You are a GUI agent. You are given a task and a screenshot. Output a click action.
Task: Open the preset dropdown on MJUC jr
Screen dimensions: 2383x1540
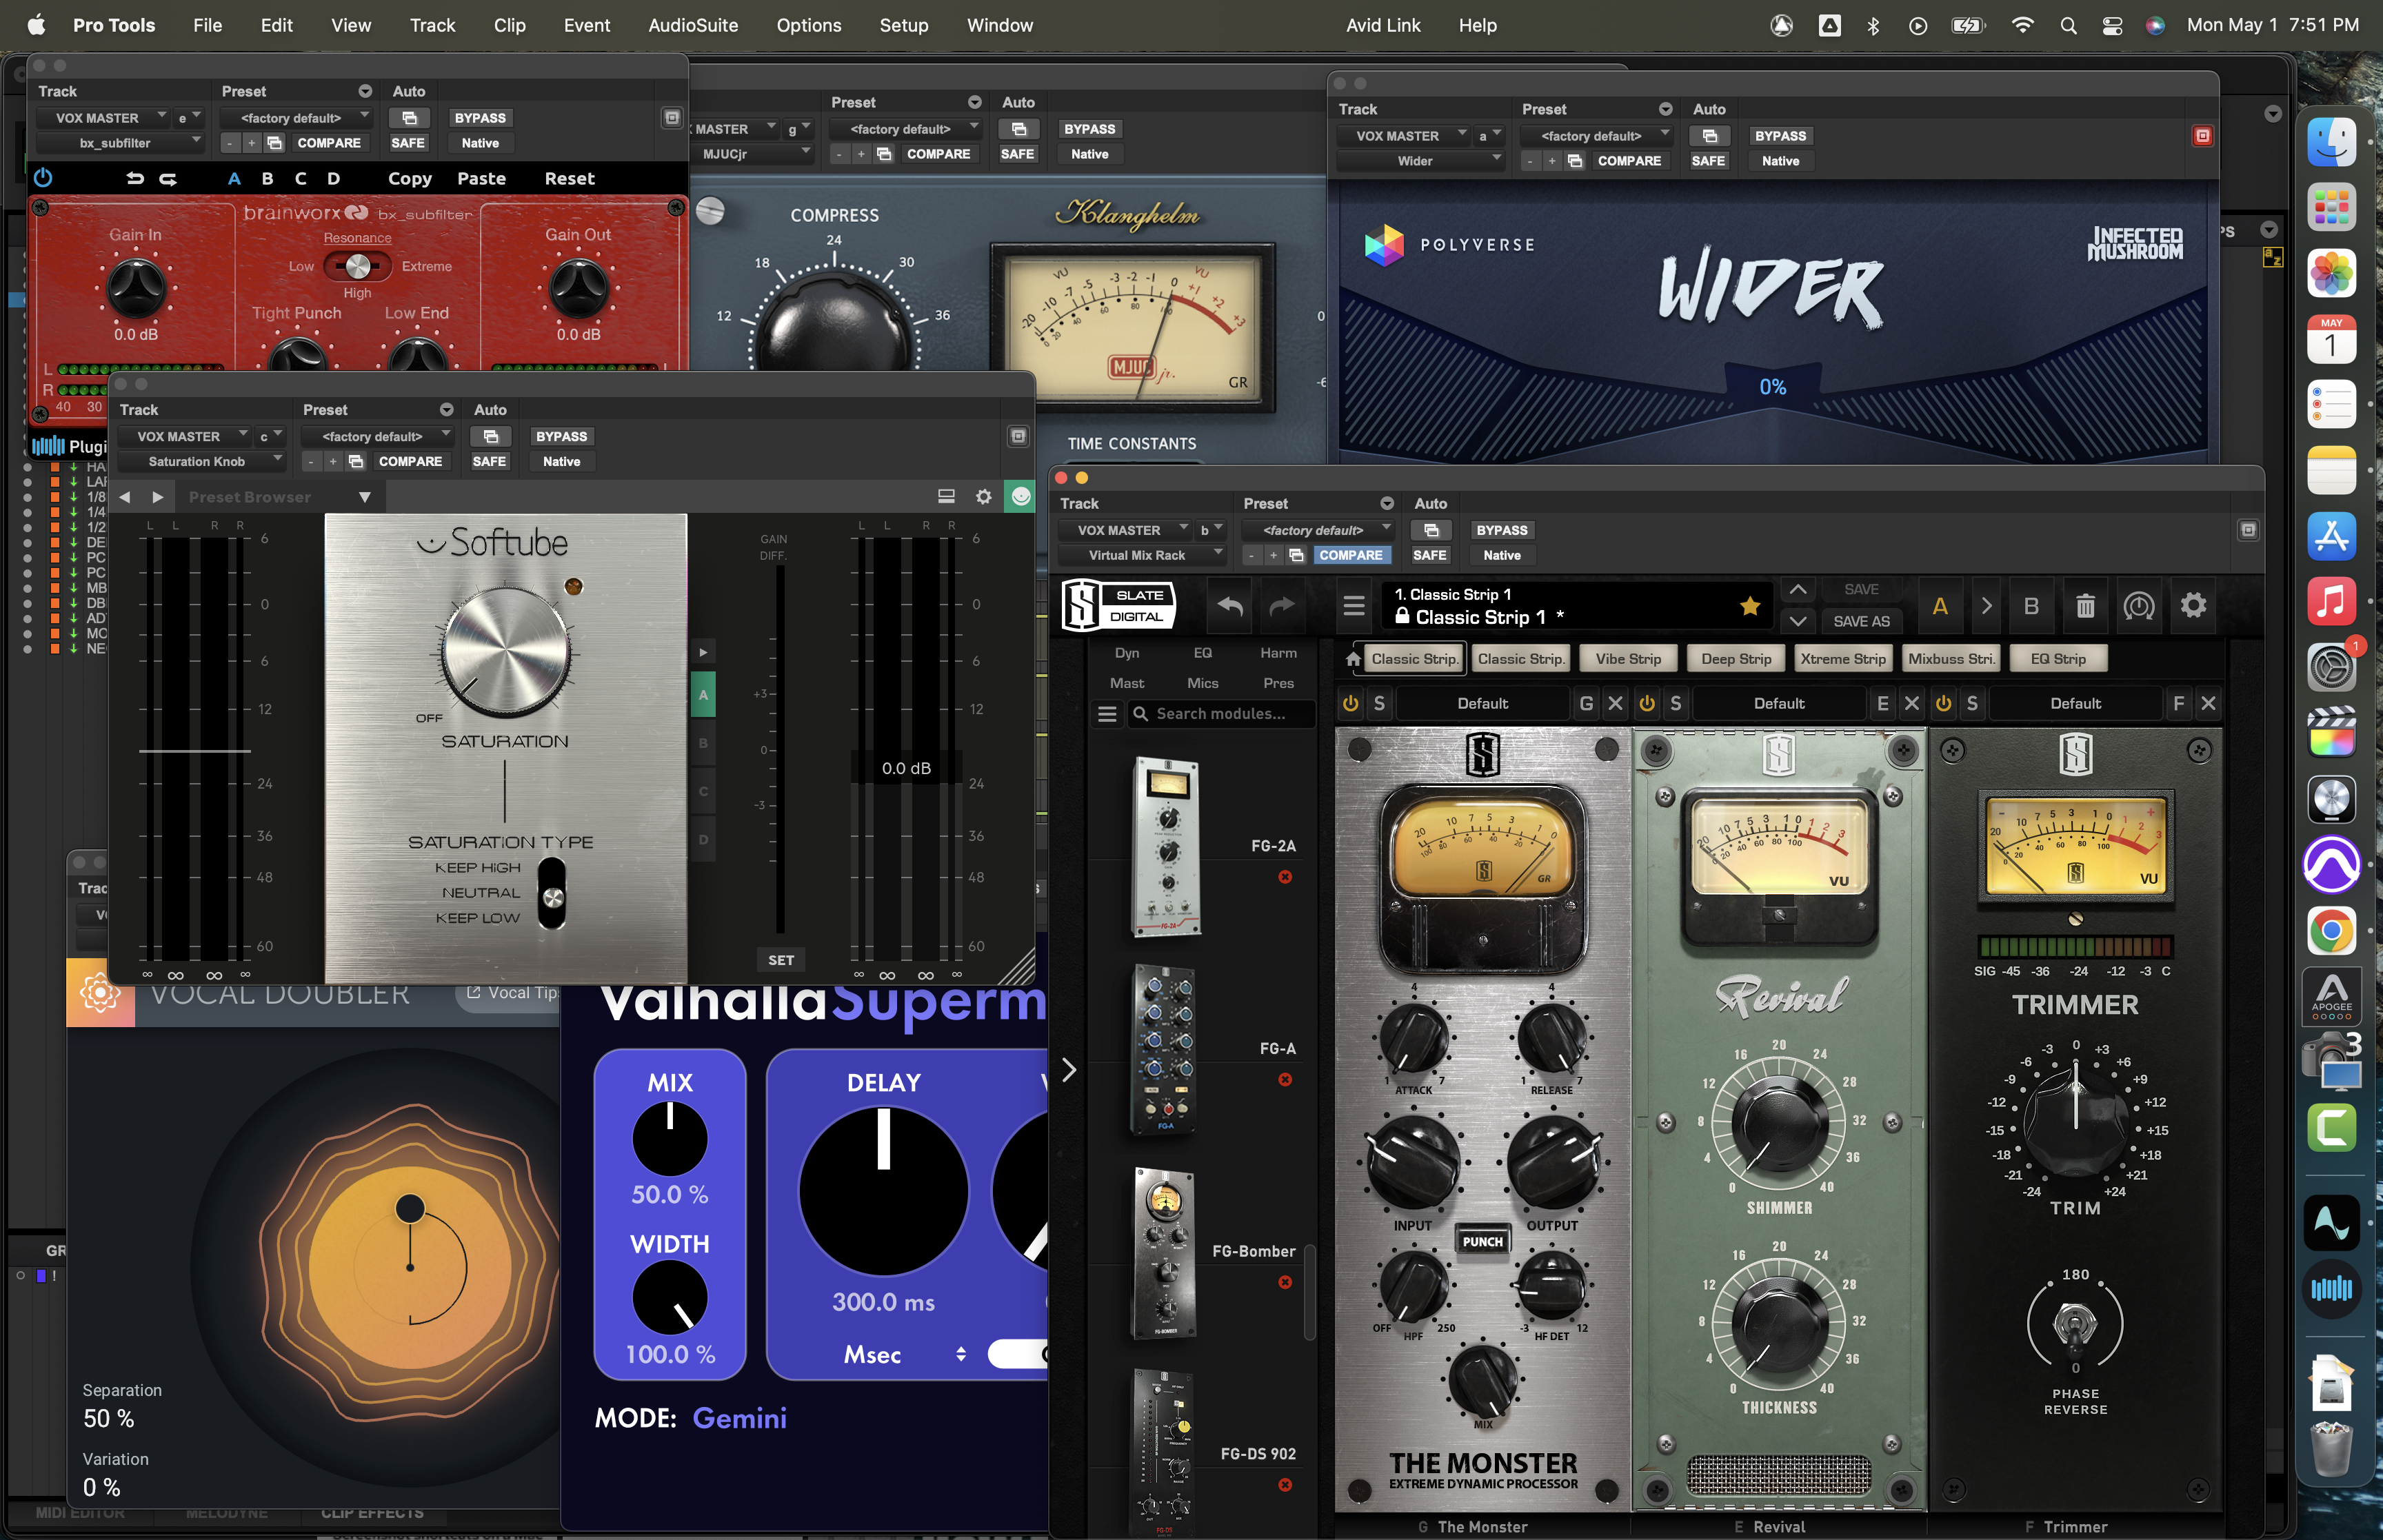point(905,128)
